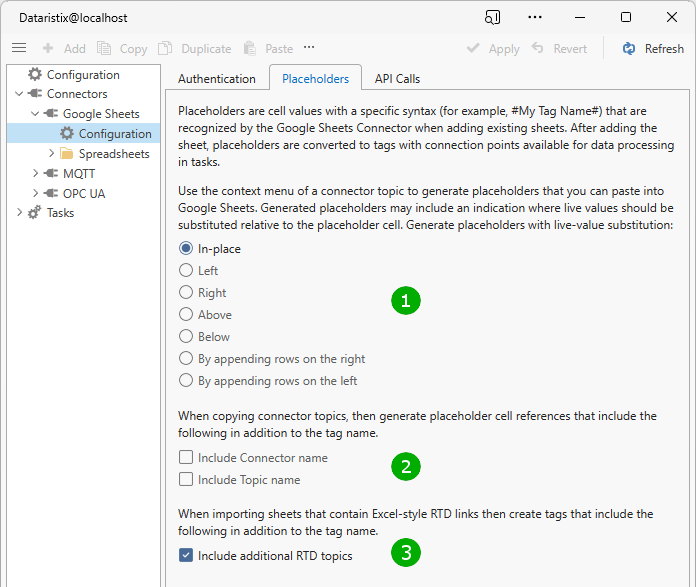The width and height of the screenshot is (696, 587).
Task: Maximize the Dataristix window
Action: tap(626, 17)
